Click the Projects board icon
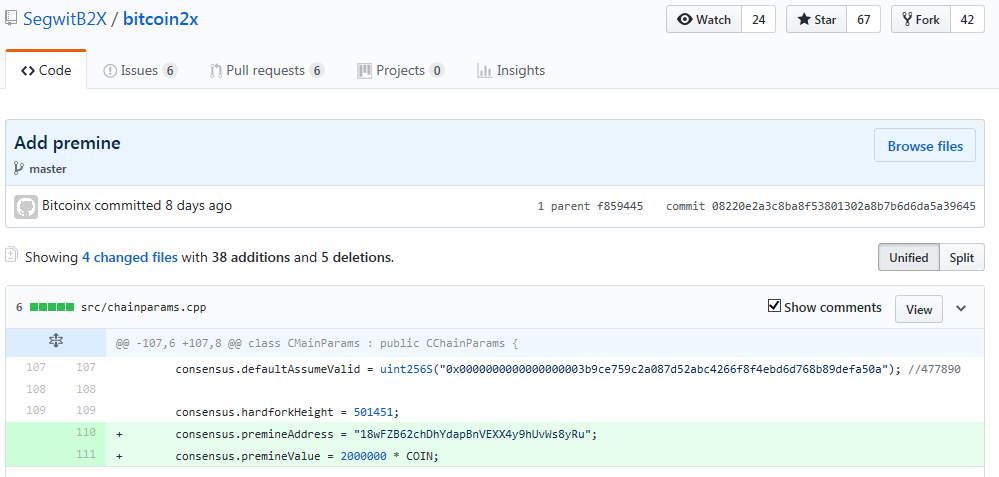The width and height of the screenshot is (999, 477). (x=364, y=71)
